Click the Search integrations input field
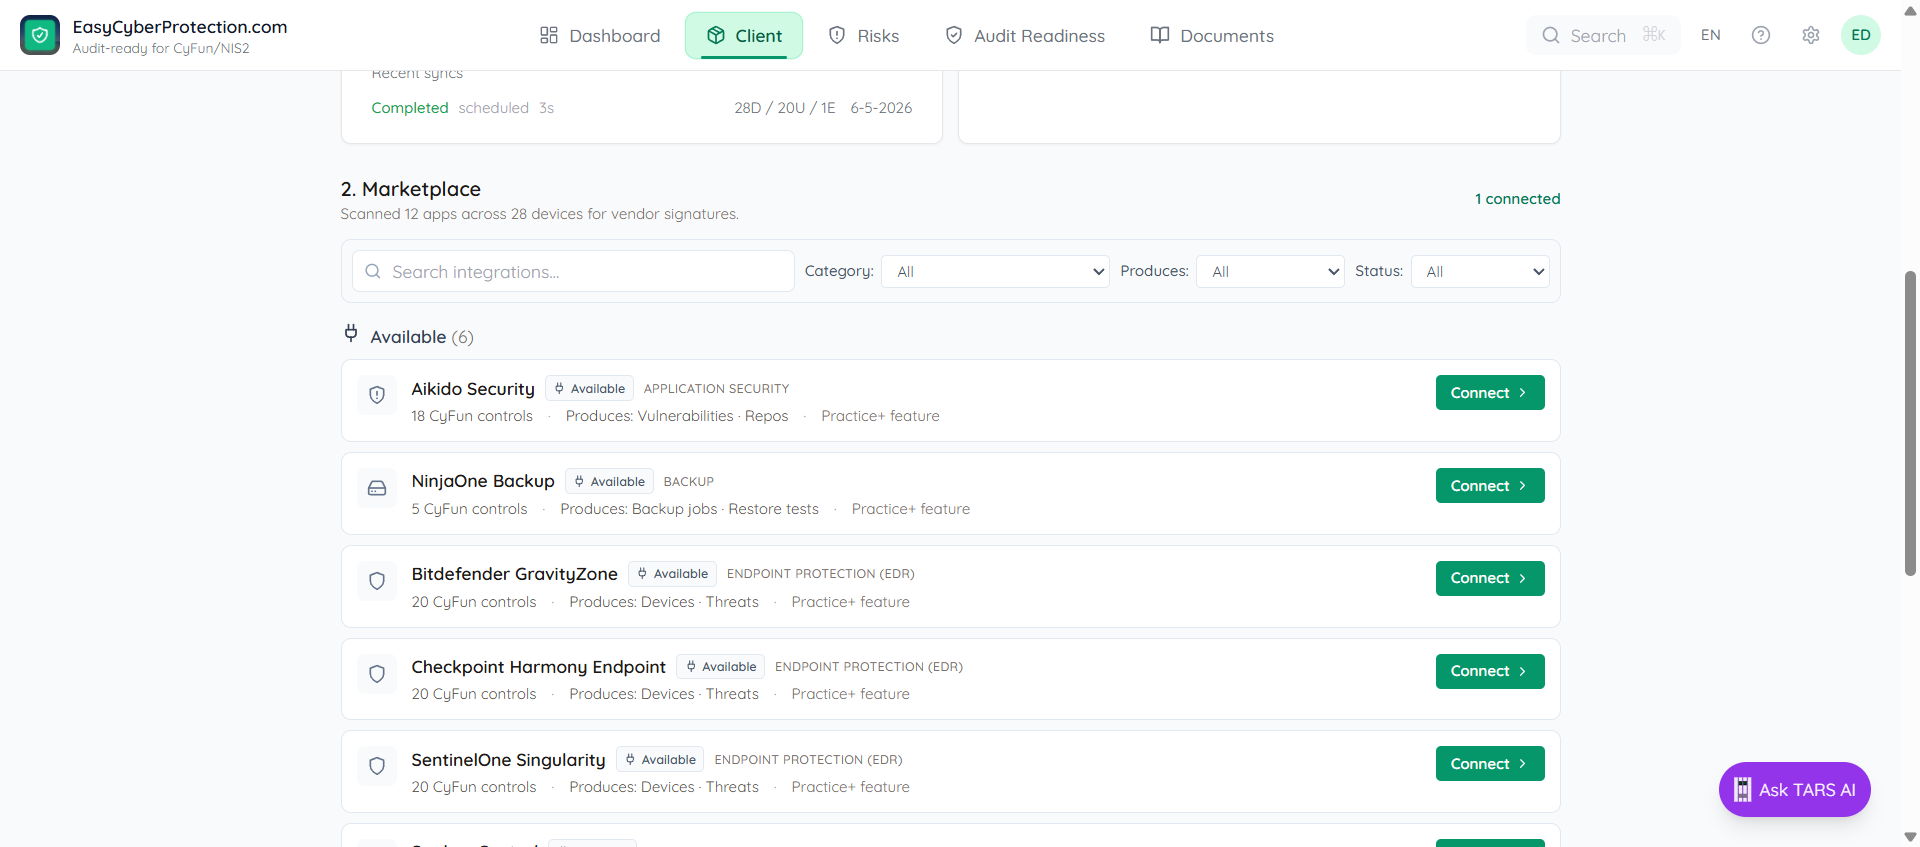Screen dimensions: 1920x847 573,271
